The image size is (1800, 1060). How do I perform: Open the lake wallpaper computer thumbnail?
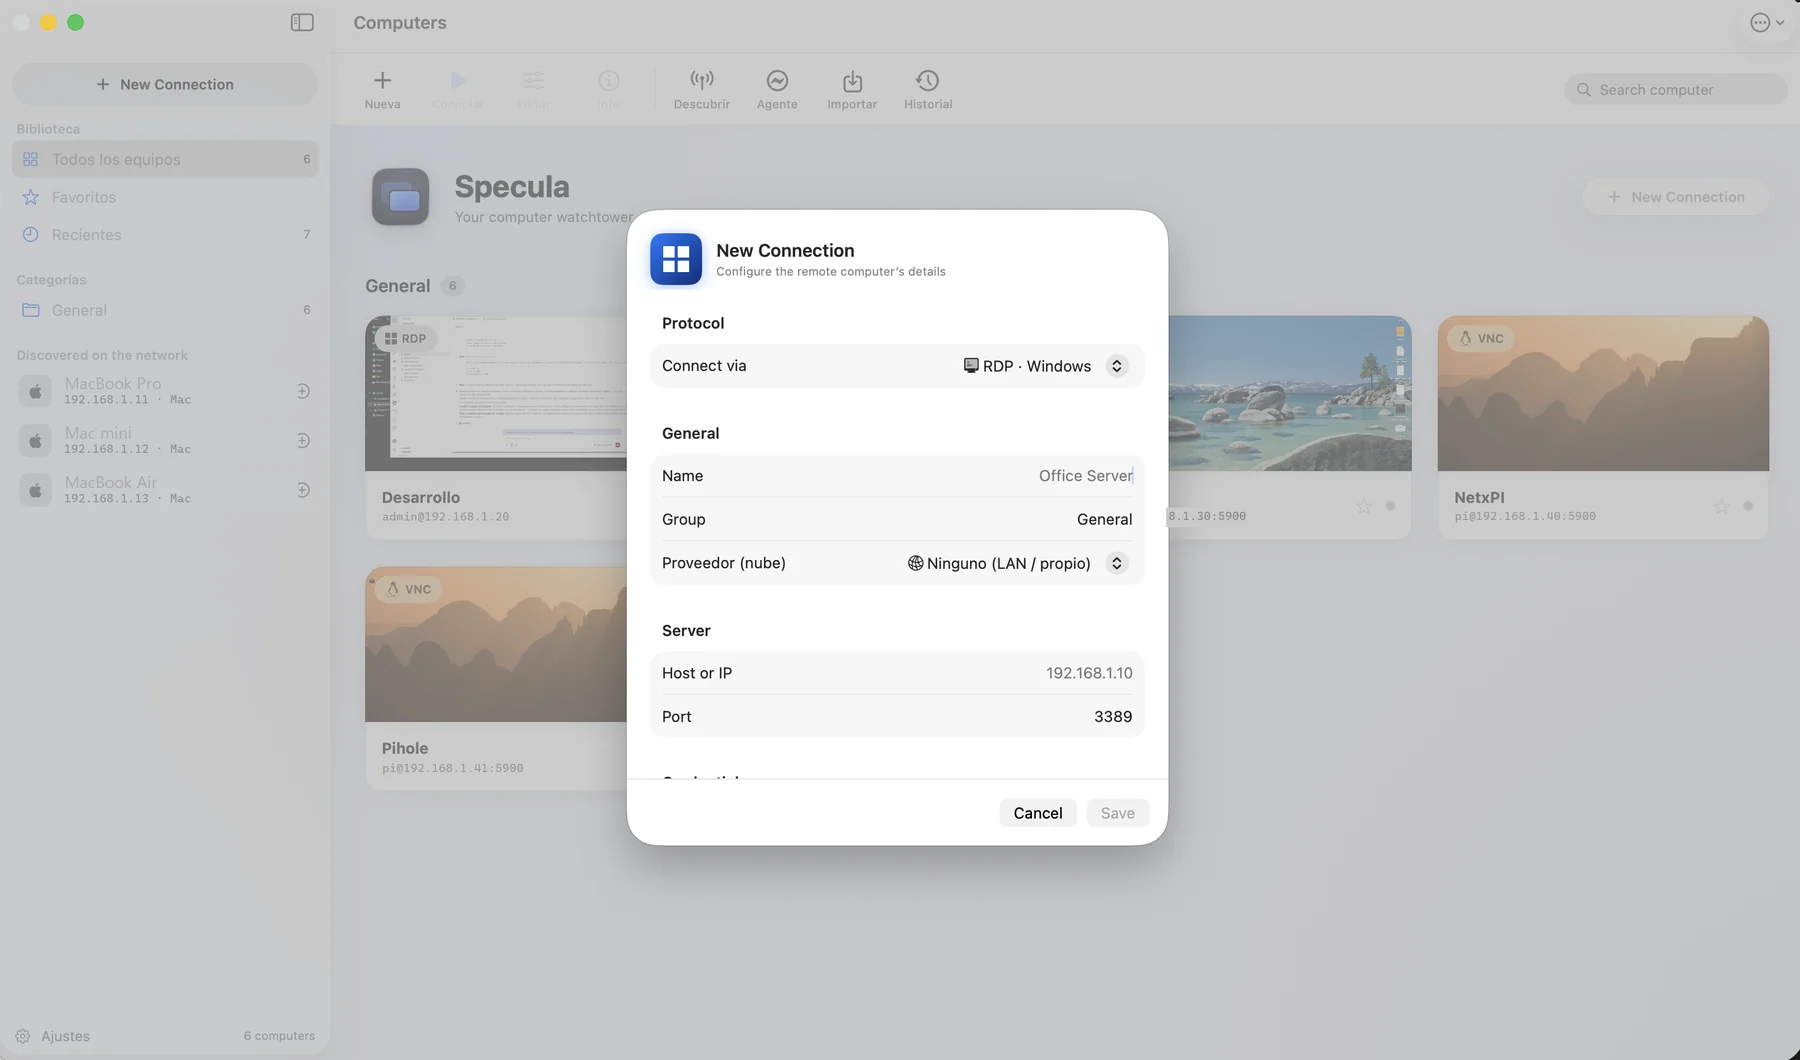coord(1290,394)
